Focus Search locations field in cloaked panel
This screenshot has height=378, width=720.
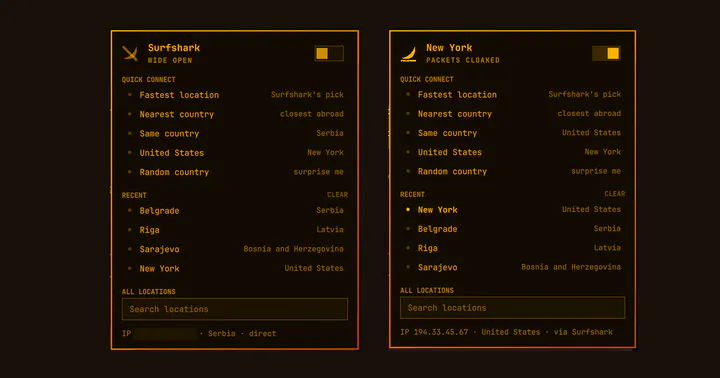click(x=512, y=308)
